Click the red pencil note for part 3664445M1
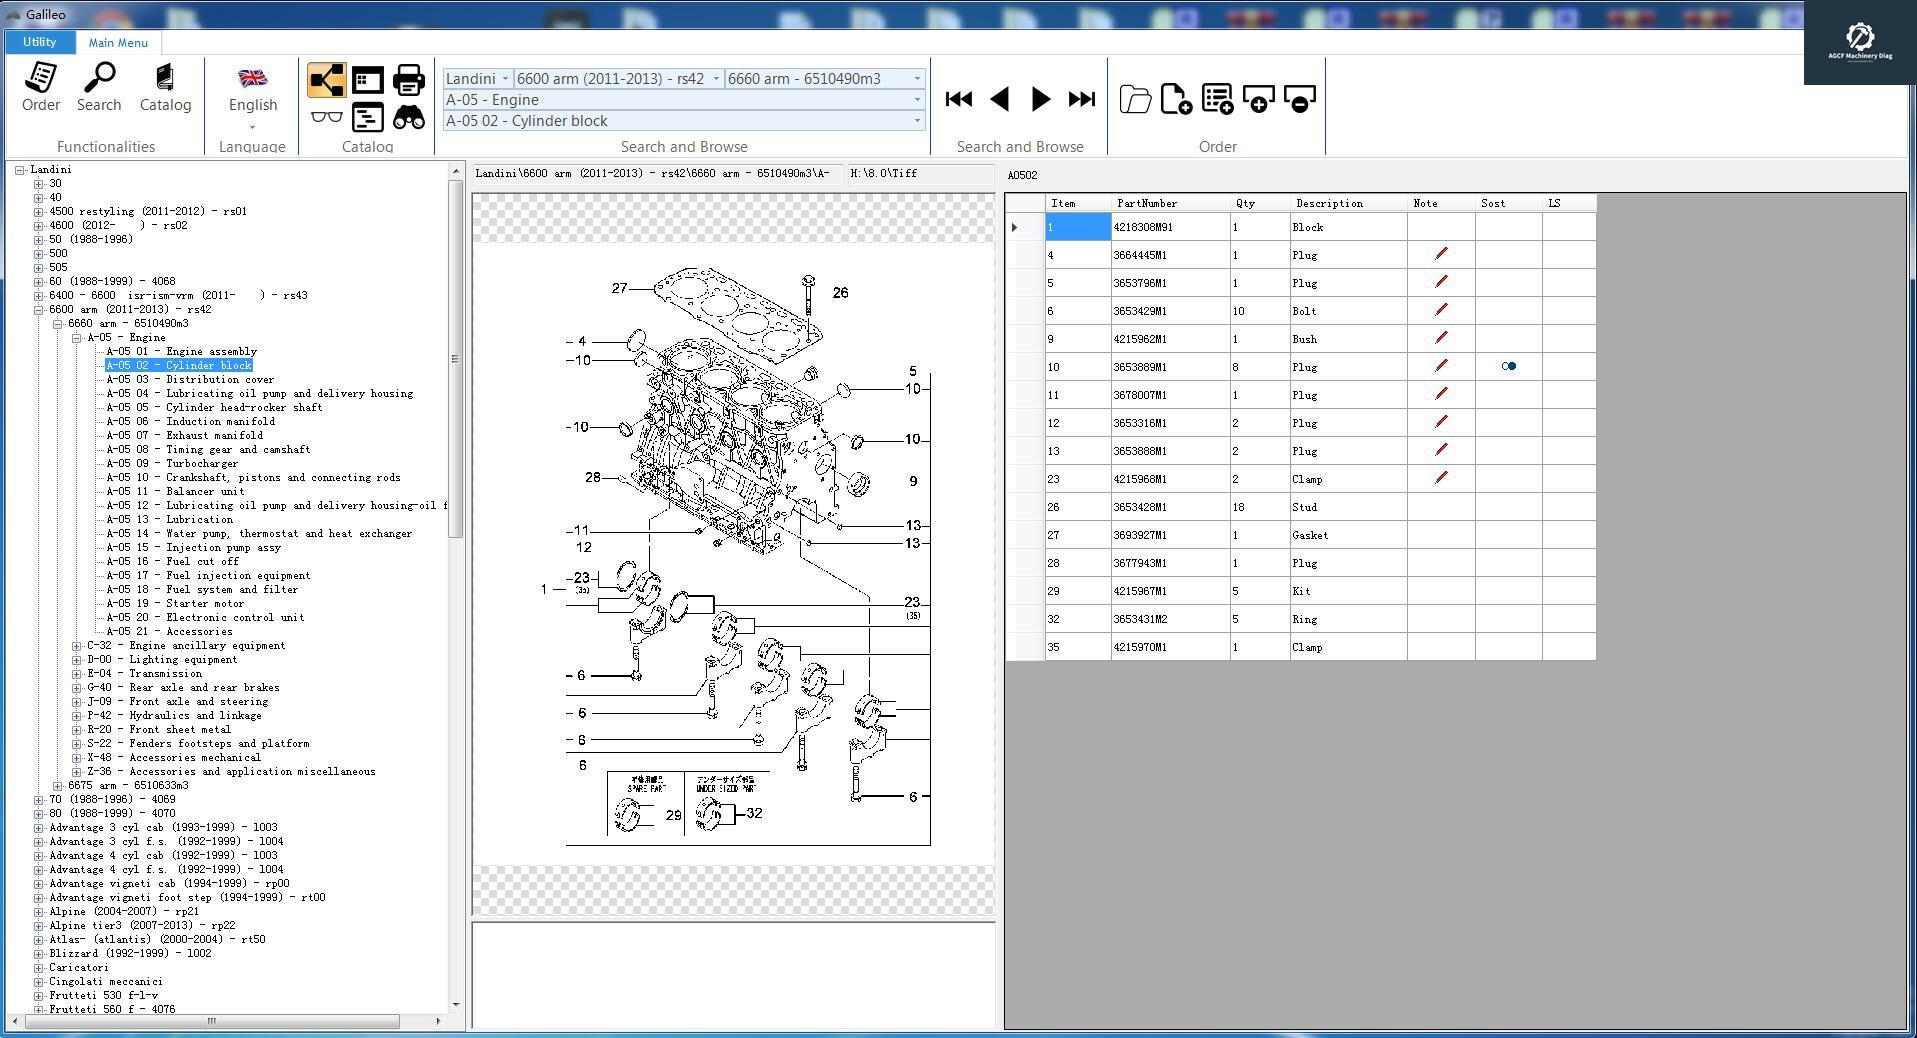1917x1038 pixels. [x=1440, y=254]
